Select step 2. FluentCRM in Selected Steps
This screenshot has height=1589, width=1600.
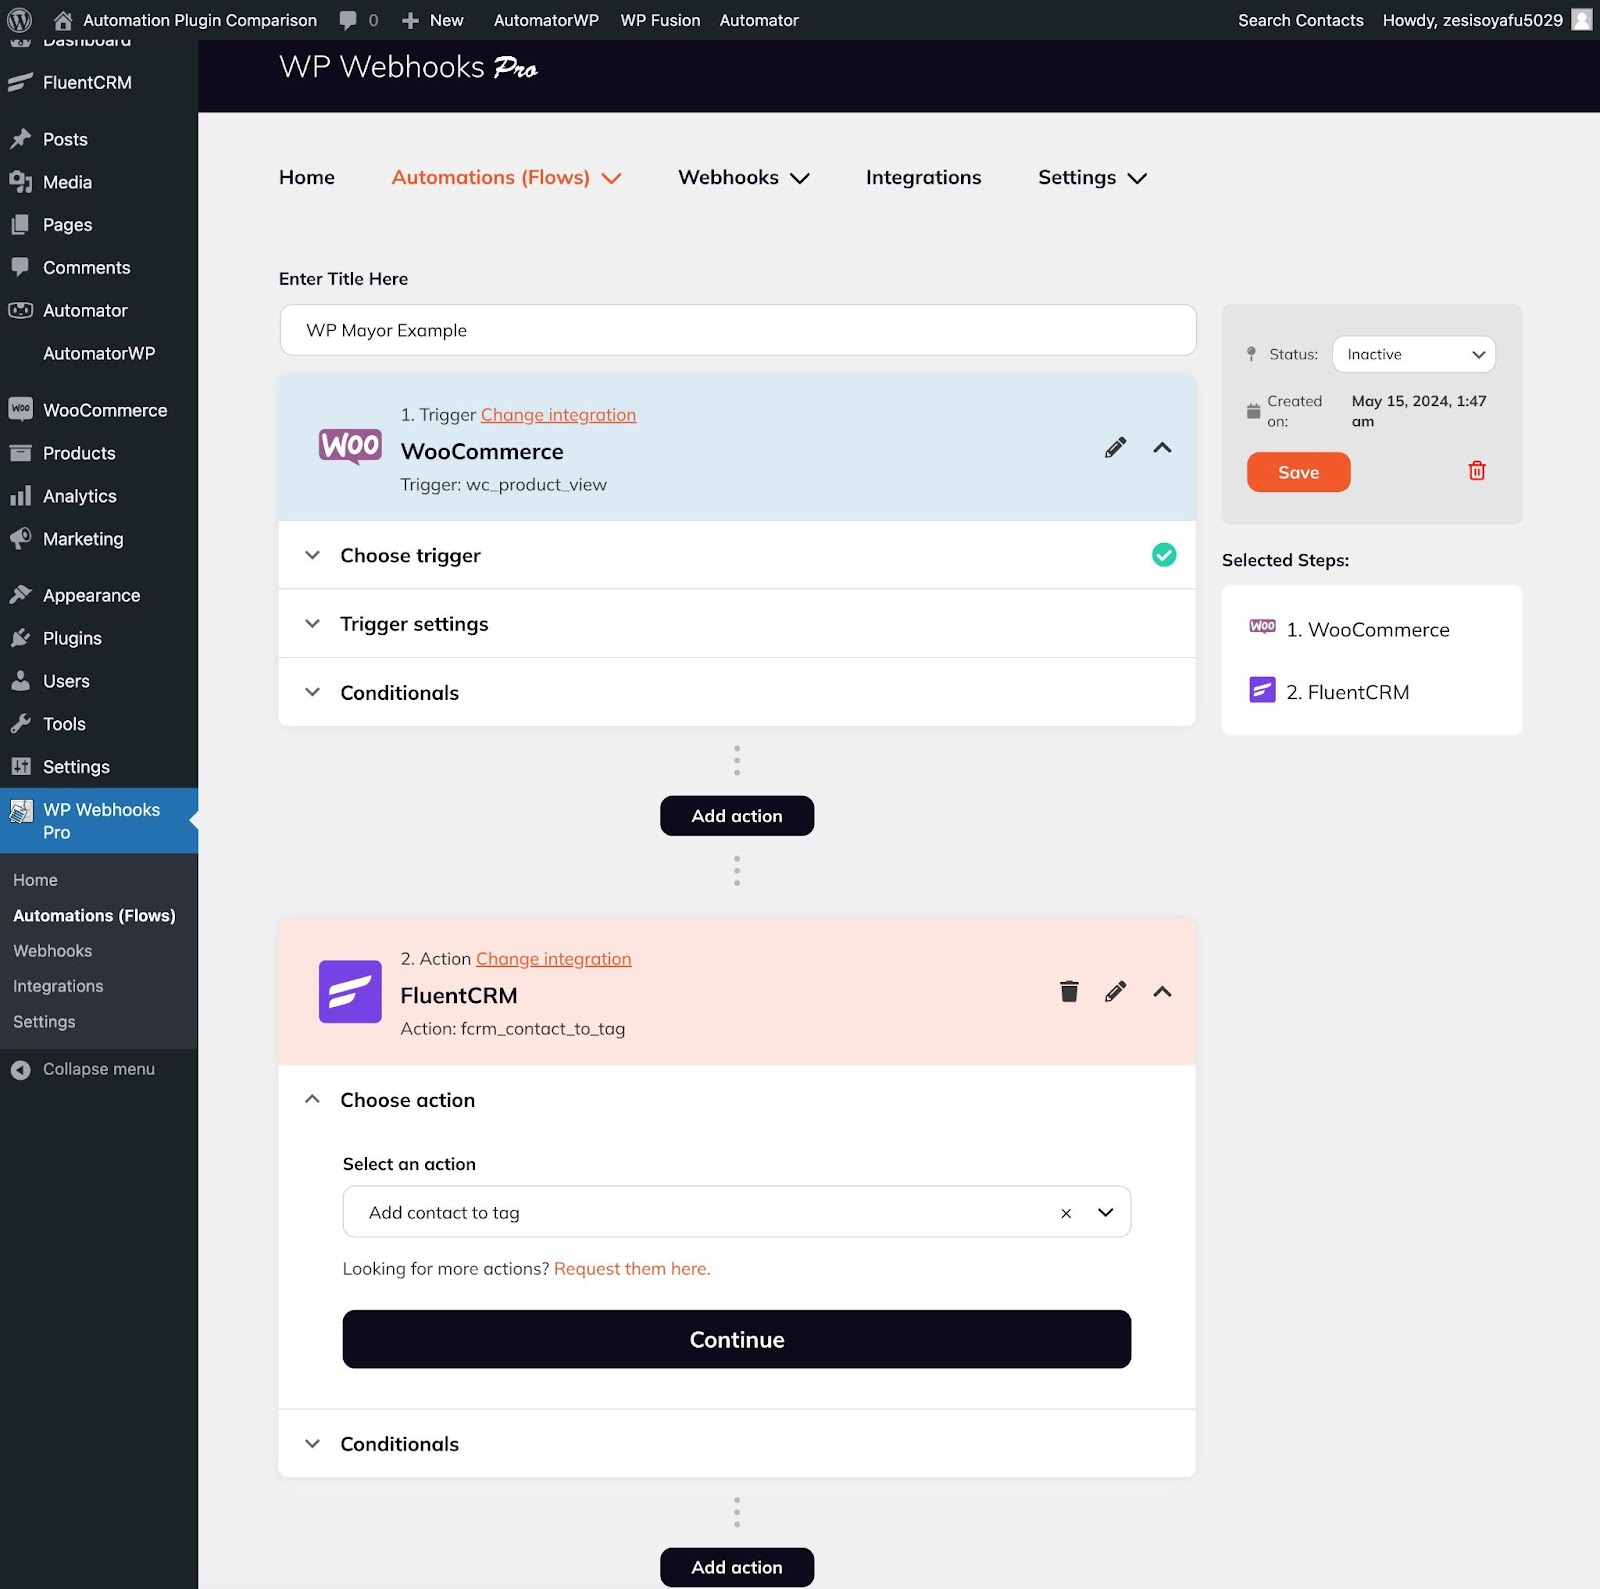(1330, 692)
